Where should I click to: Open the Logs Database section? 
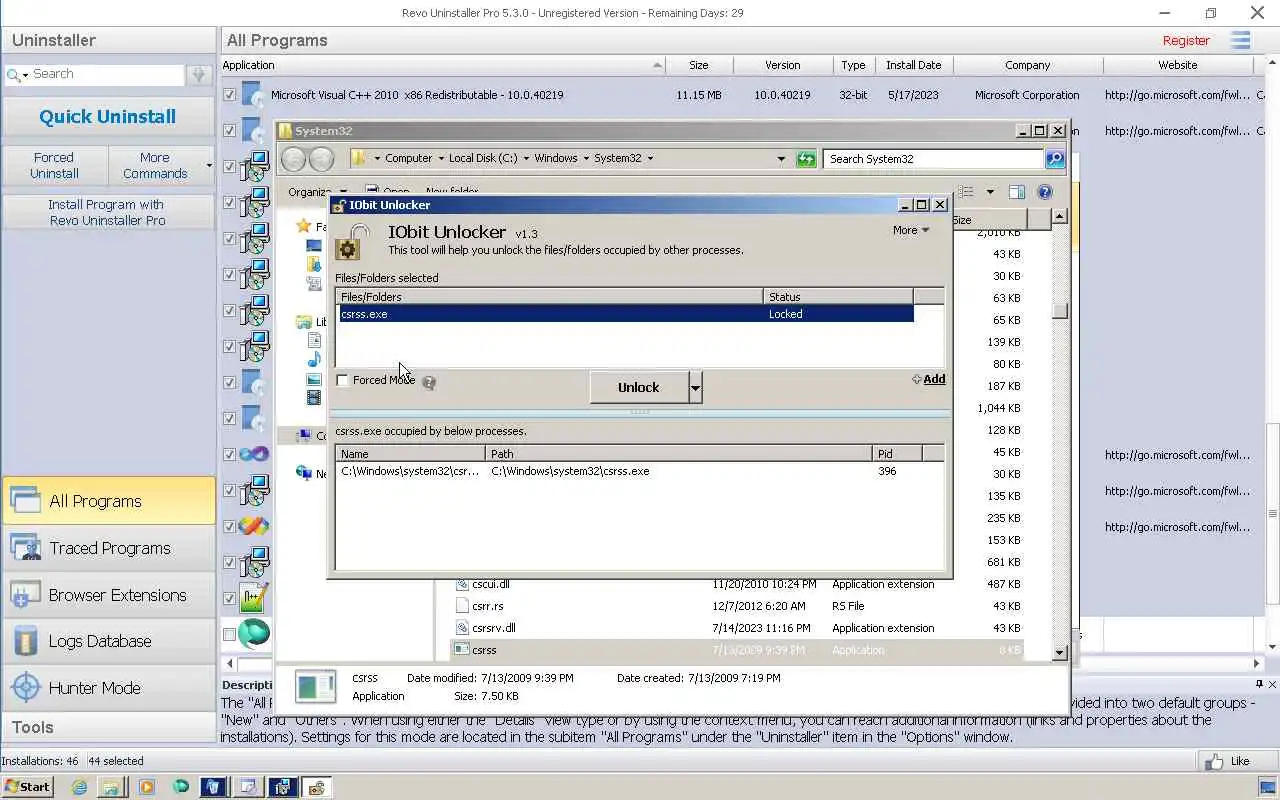[x=108, y=641]
